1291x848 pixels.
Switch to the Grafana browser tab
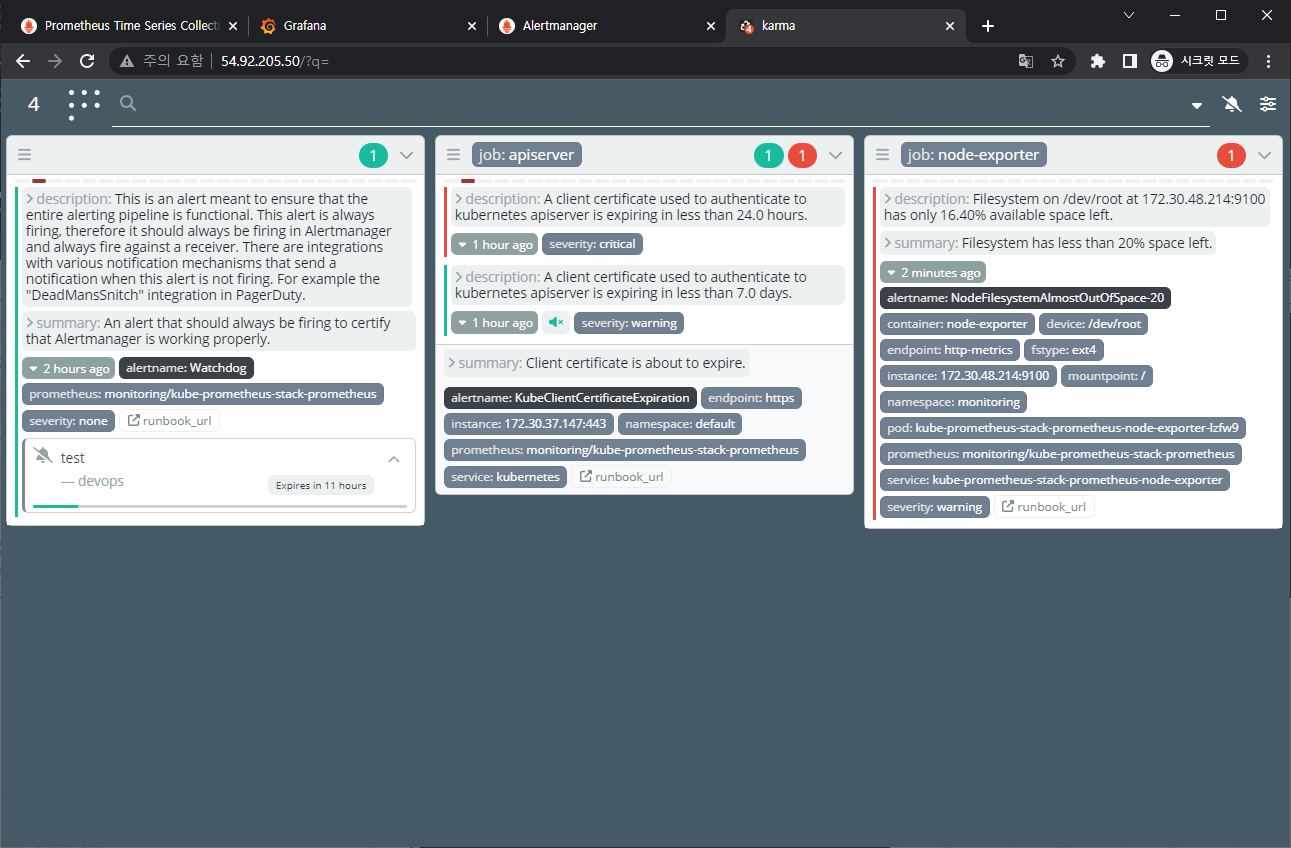[x=368, y=26]
